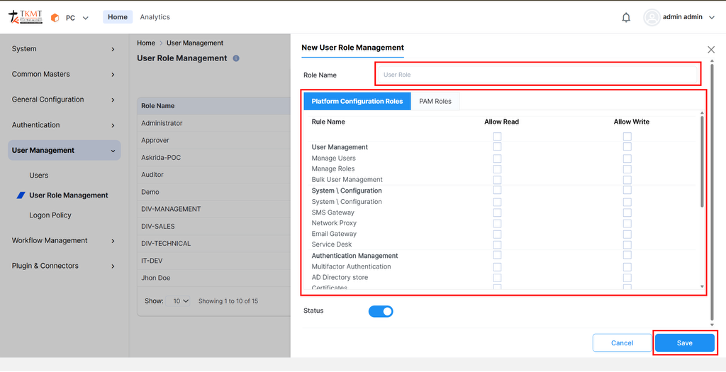Screen dimensions: 726x372
Task: Select the Approver role row
Action: click(214, 140)
